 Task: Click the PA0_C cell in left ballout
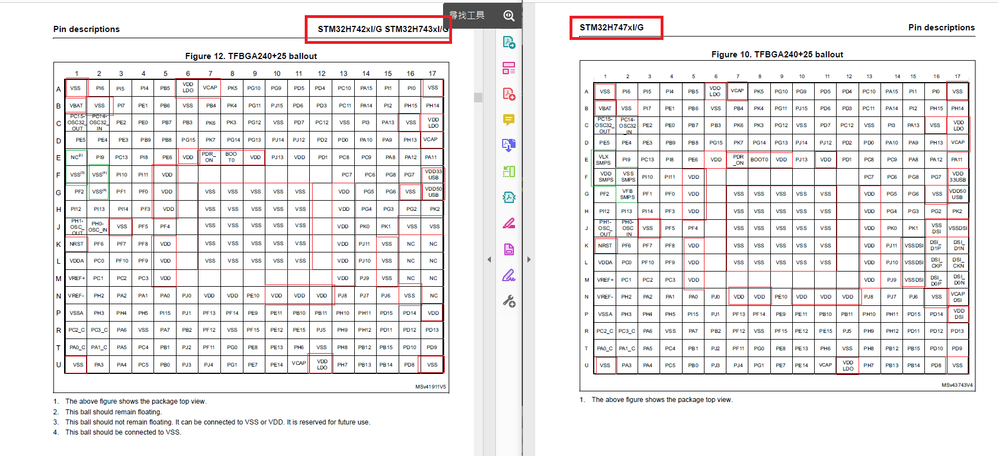76,347
